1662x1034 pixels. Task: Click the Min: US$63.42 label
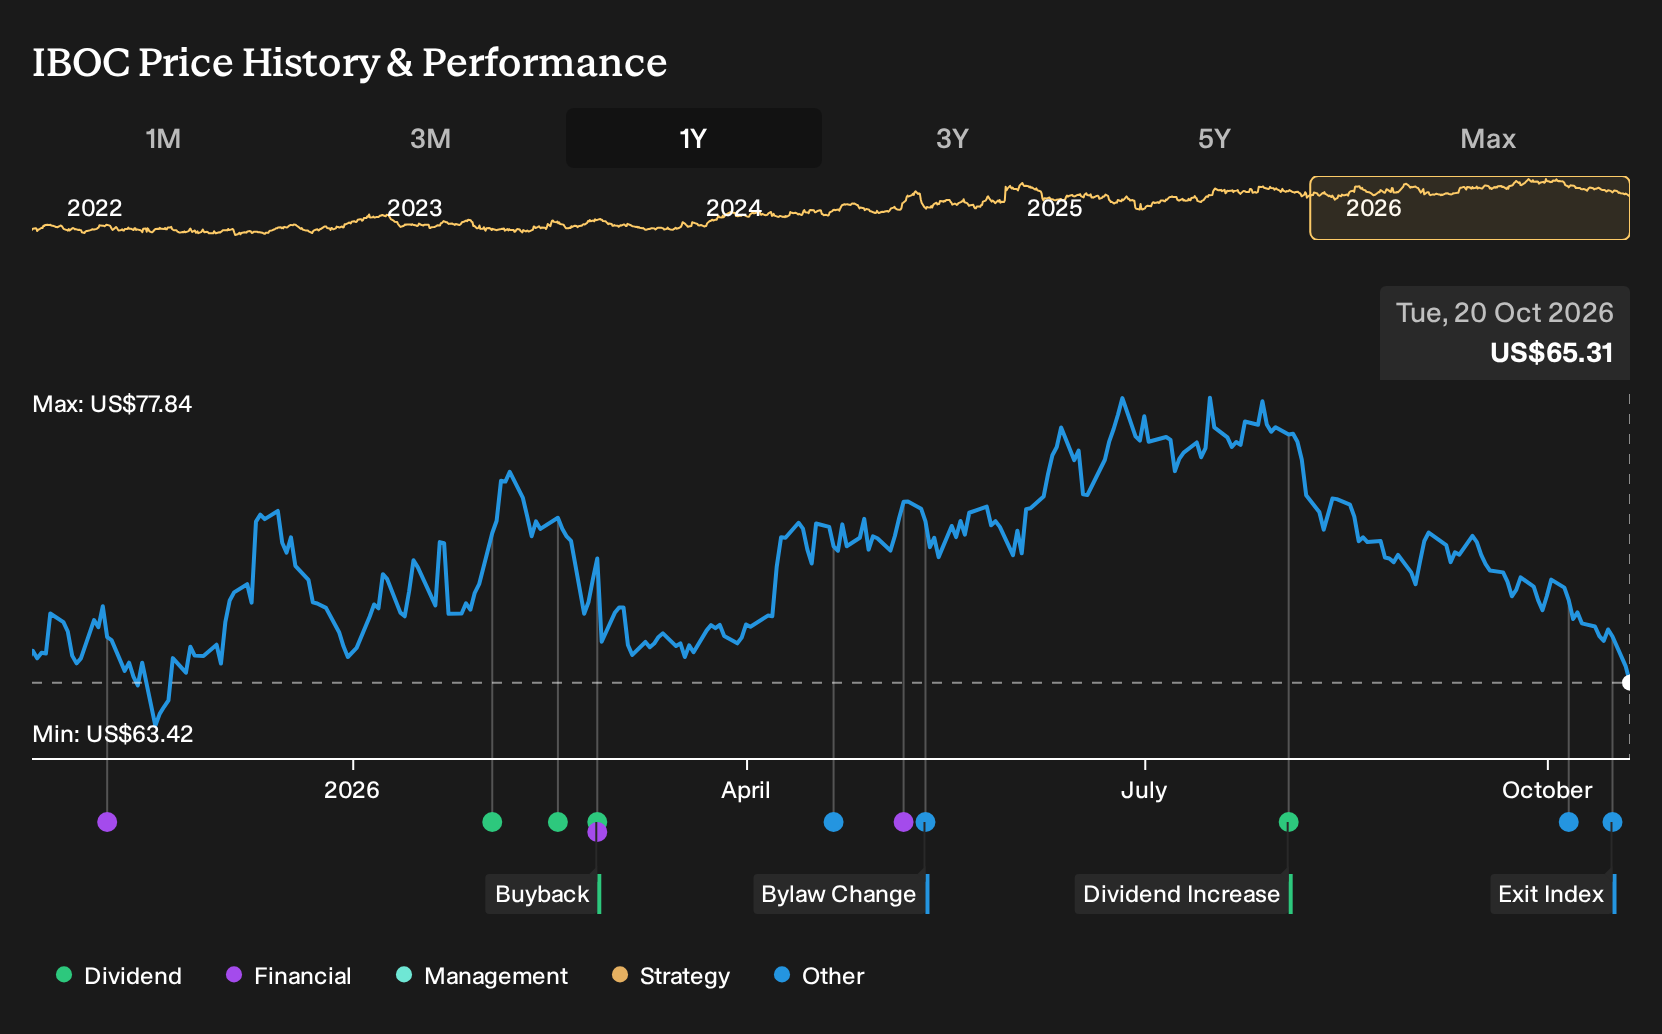pos(113,734)
